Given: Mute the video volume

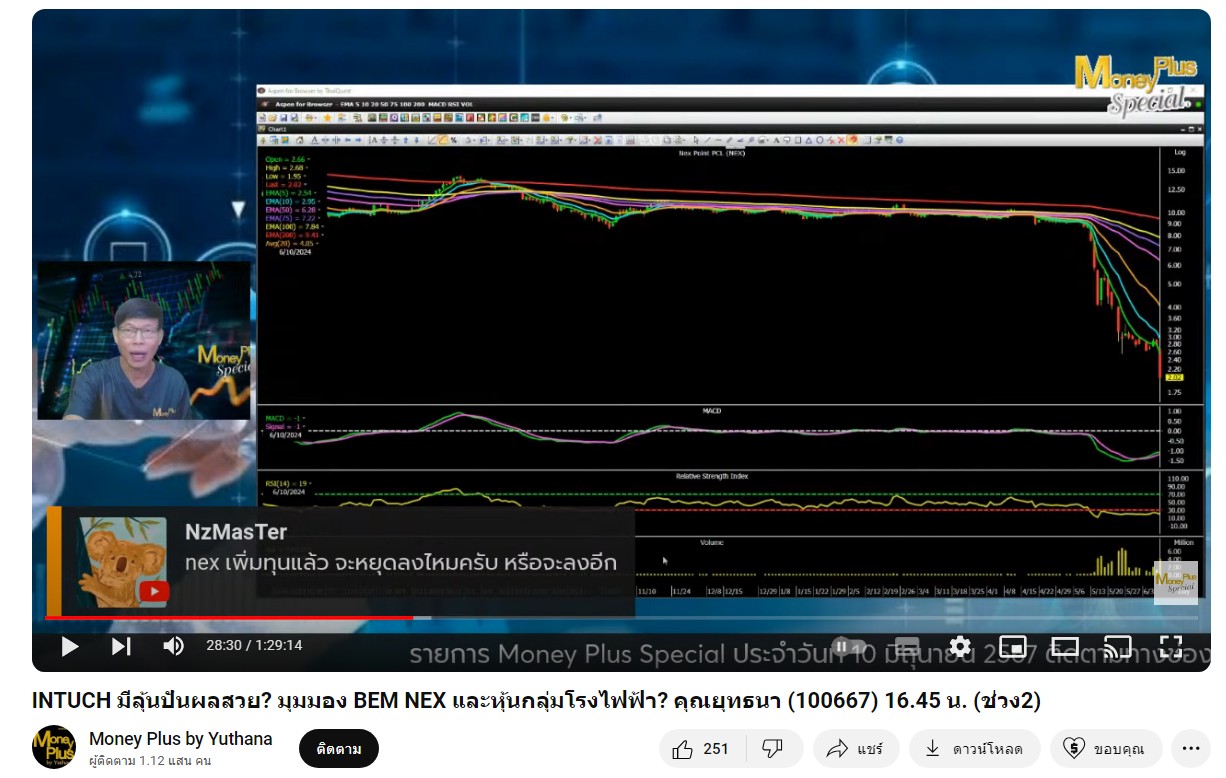Looking at the screenshot, I should click(173, 646).
